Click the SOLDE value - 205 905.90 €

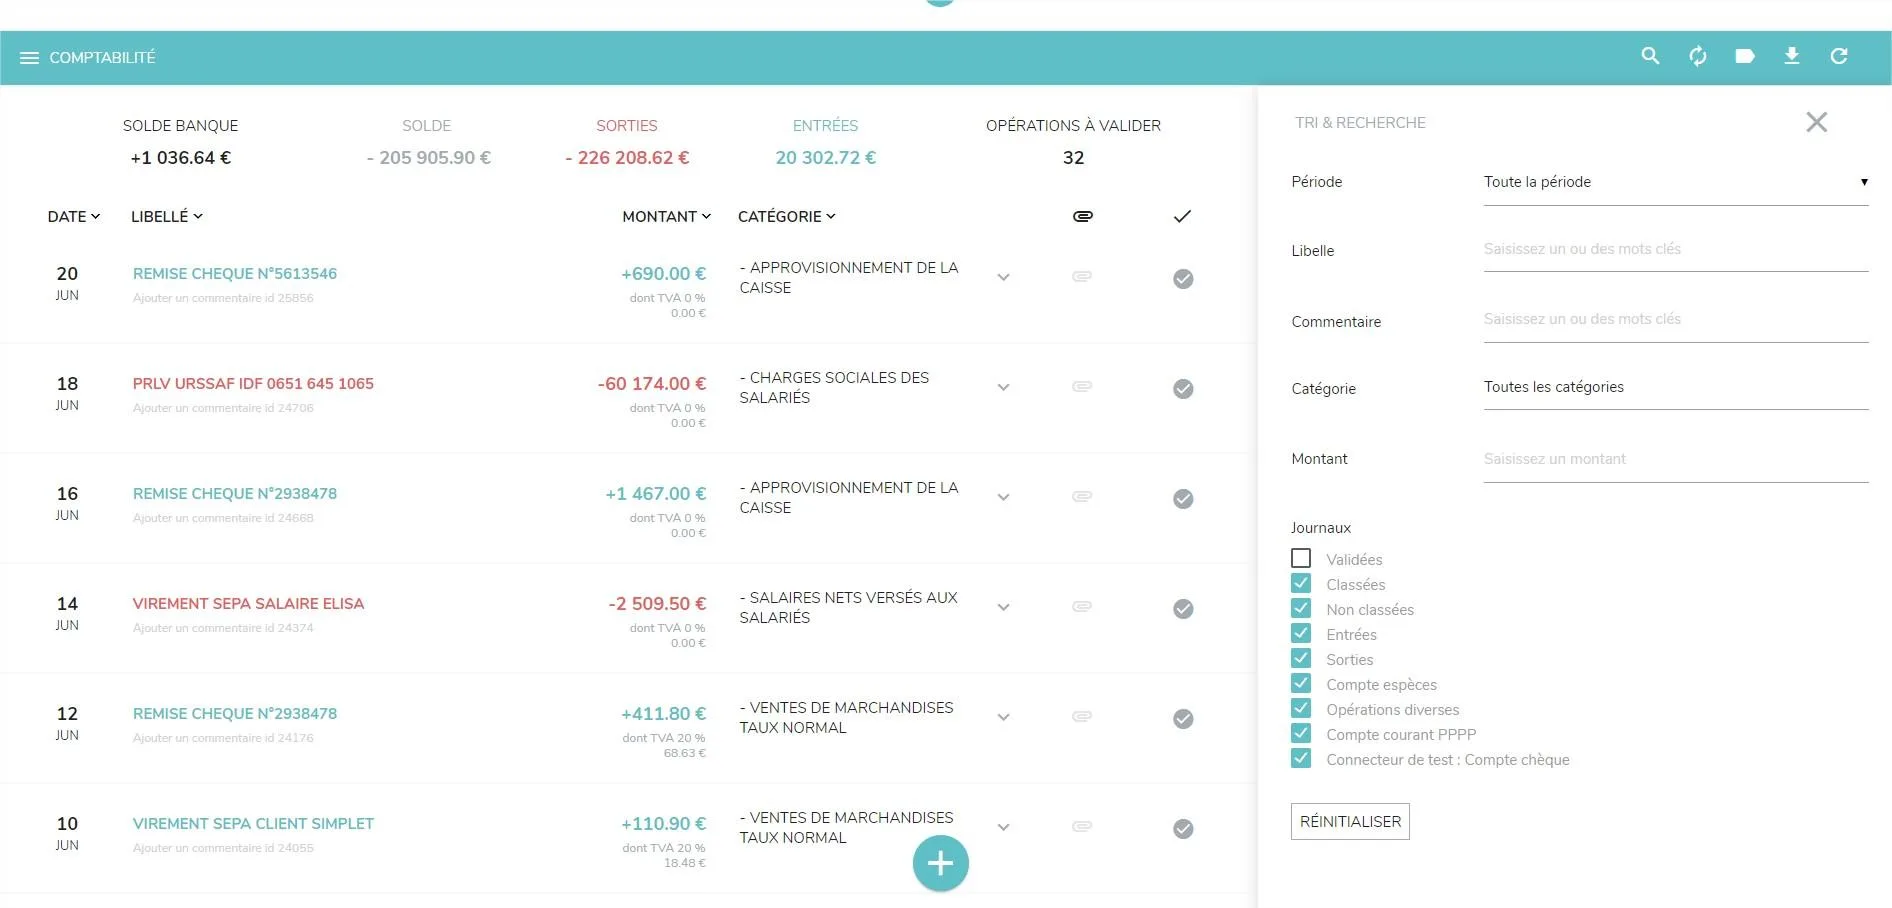428,158
